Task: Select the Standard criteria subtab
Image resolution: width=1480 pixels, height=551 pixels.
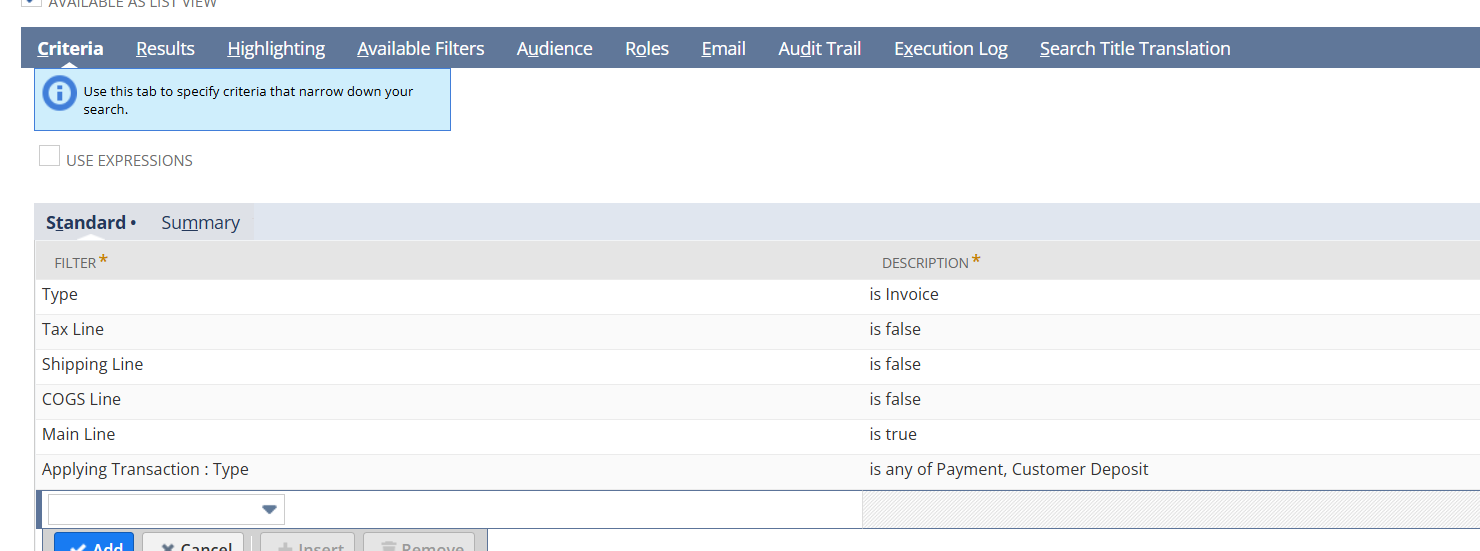Action: [86, 222]
